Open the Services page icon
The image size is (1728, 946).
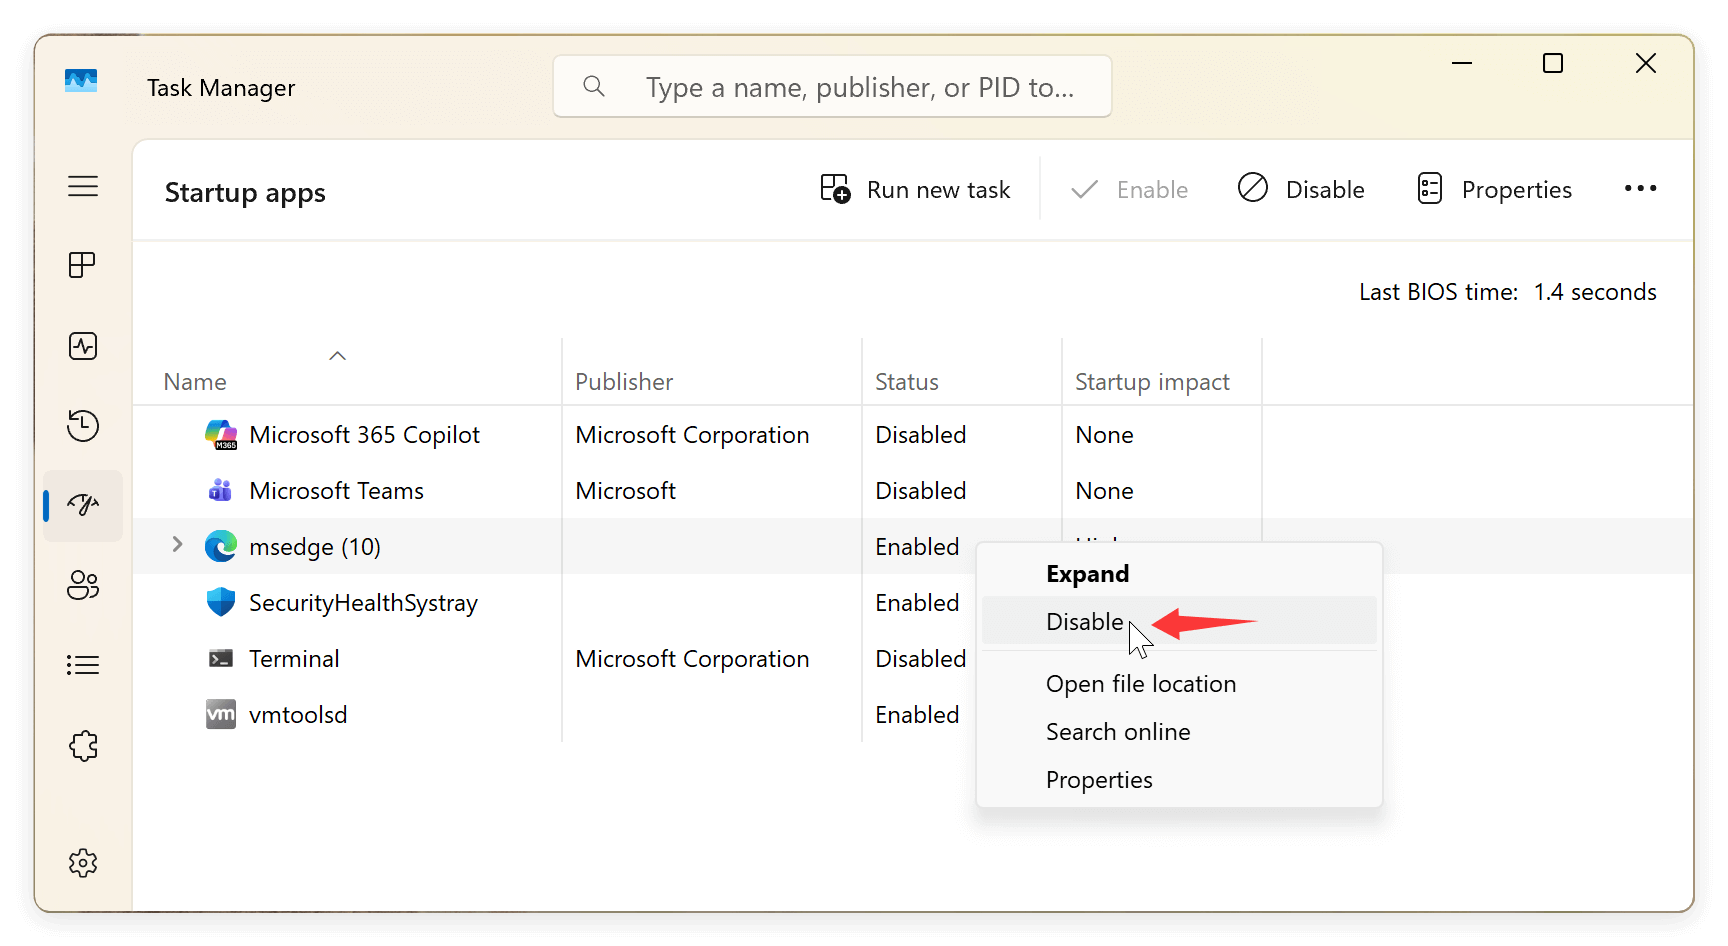click(x=82, y=746)
